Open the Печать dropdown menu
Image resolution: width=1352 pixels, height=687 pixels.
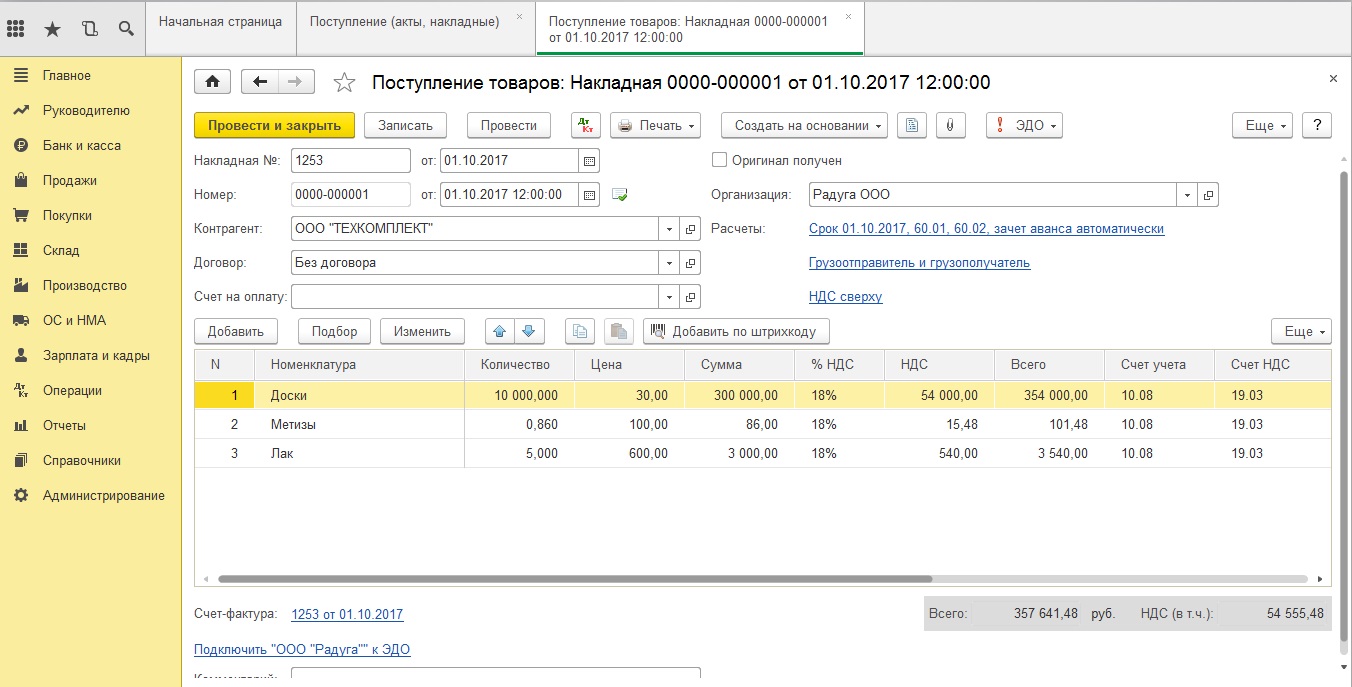tap(655, 125)
